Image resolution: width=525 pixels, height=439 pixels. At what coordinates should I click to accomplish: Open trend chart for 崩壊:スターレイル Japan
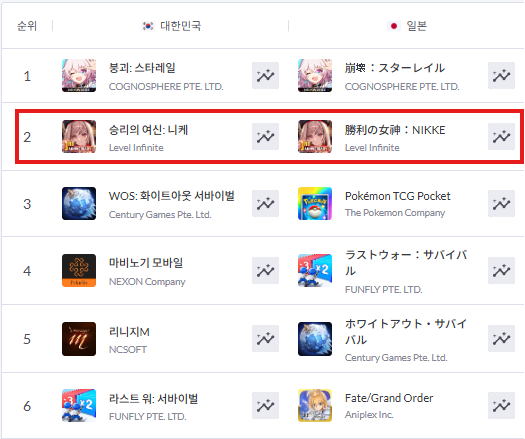501,76
